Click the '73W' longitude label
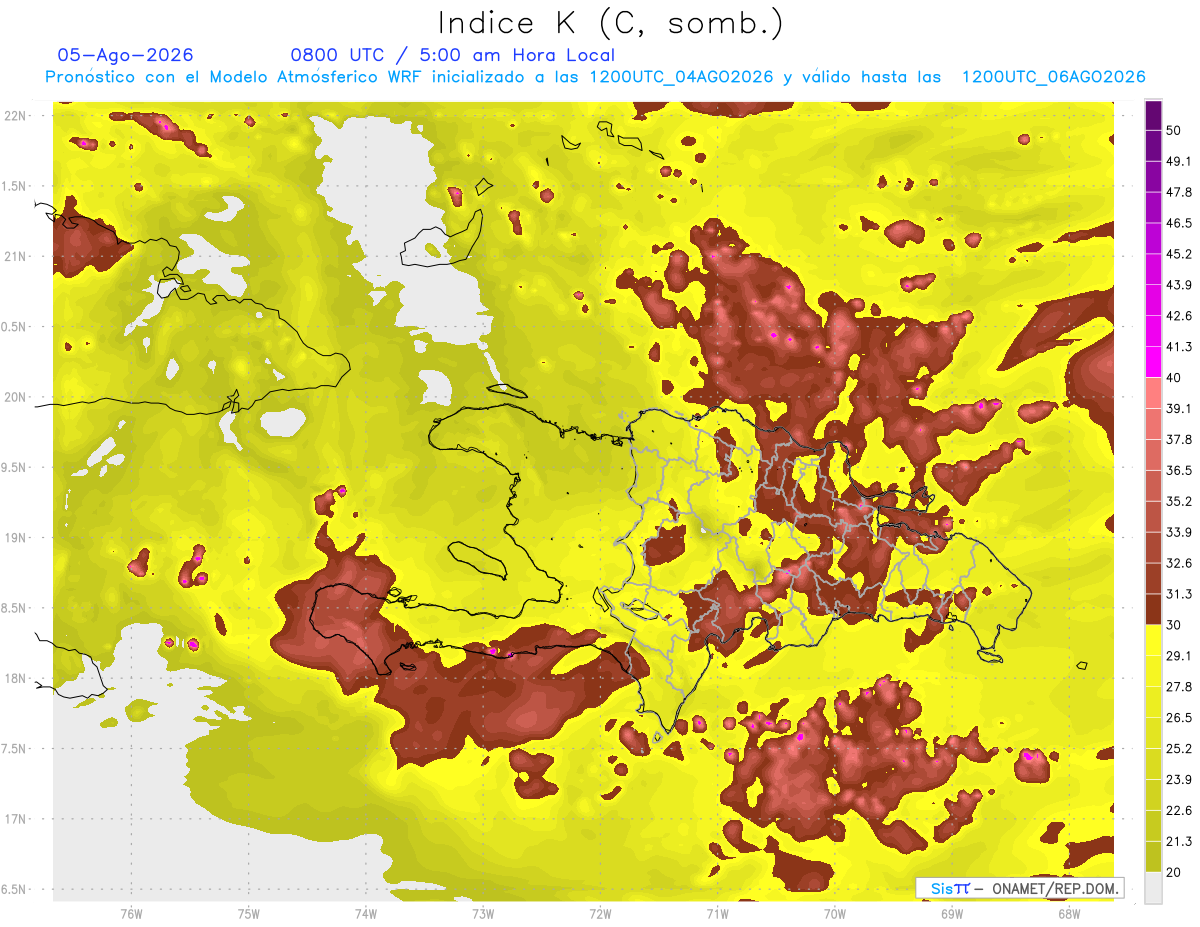The width and height of the screenshot is (1200, 927). (483, 913)
